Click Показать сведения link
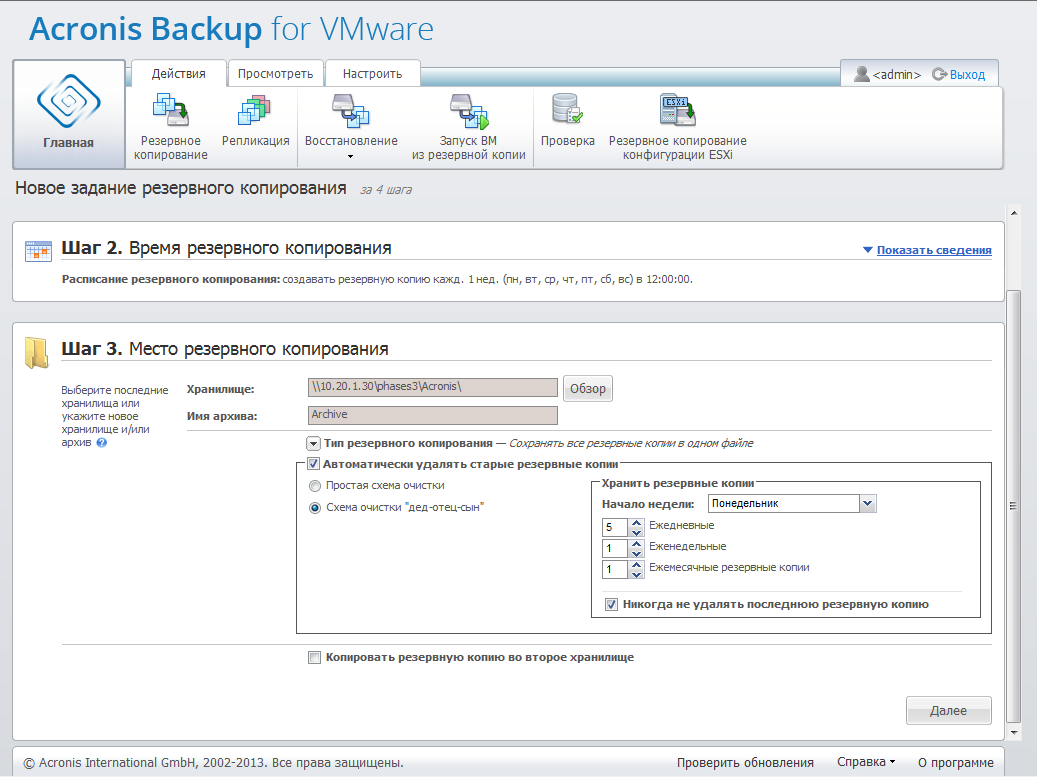 [x=934, y=250]
